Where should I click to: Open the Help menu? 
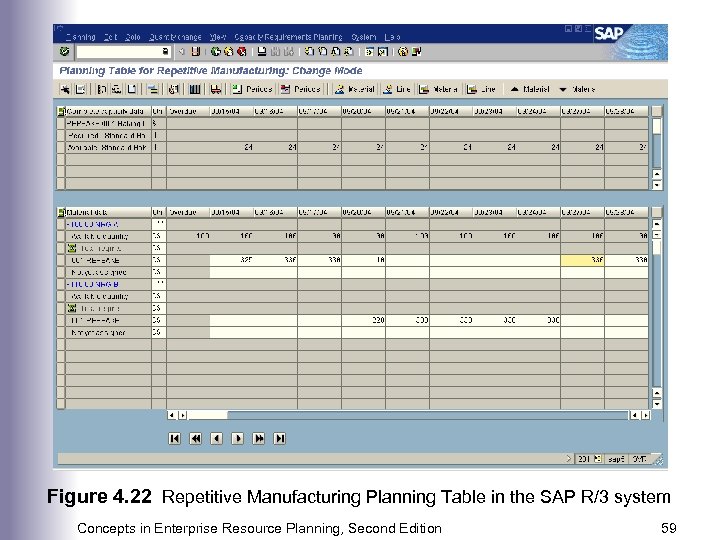[x=392, y=37]
